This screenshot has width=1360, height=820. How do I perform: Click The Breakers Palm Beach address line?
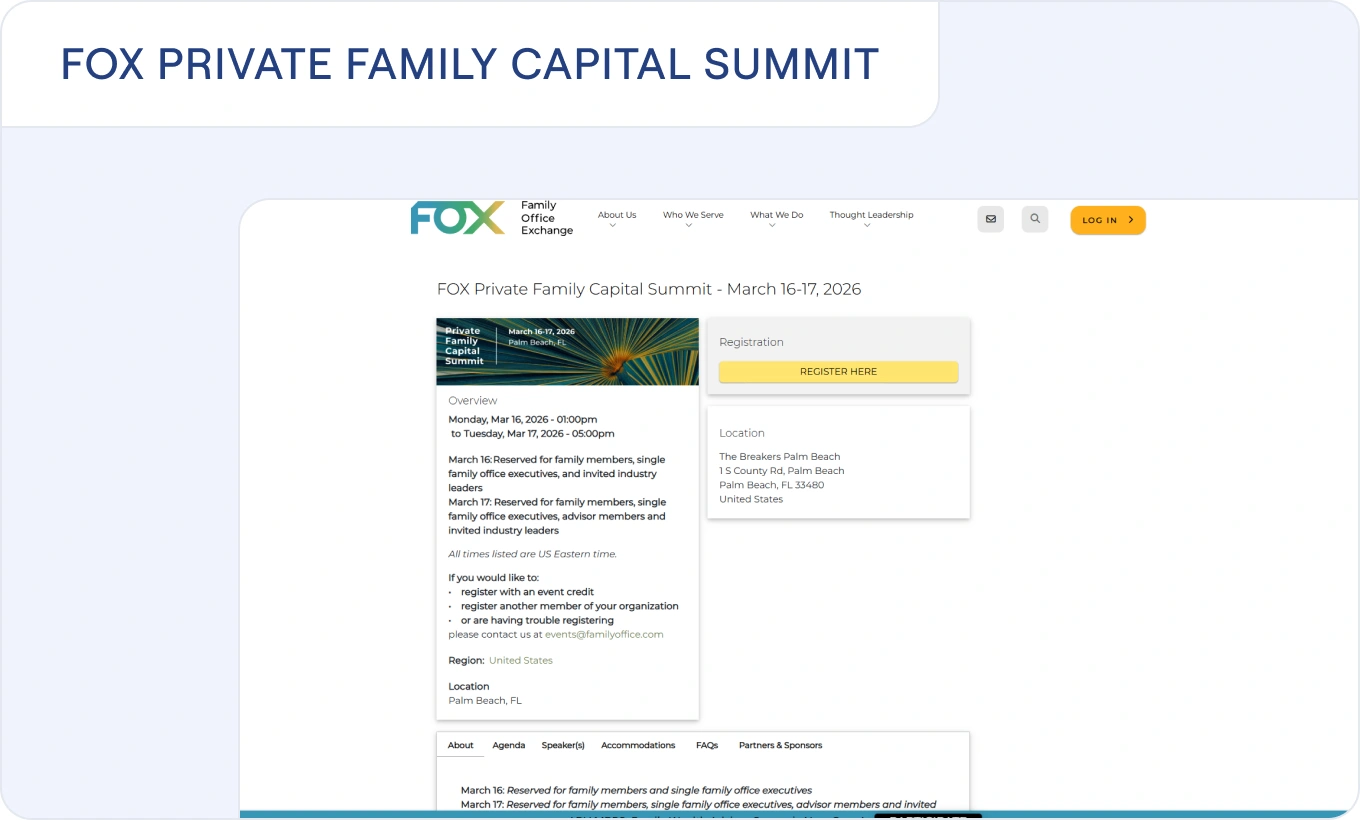(x=780, y=457)
